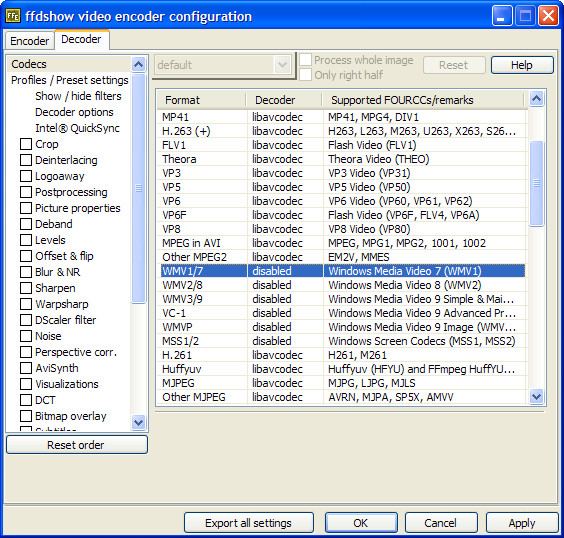
Task: Select the Theora format row
Action: 342,159
